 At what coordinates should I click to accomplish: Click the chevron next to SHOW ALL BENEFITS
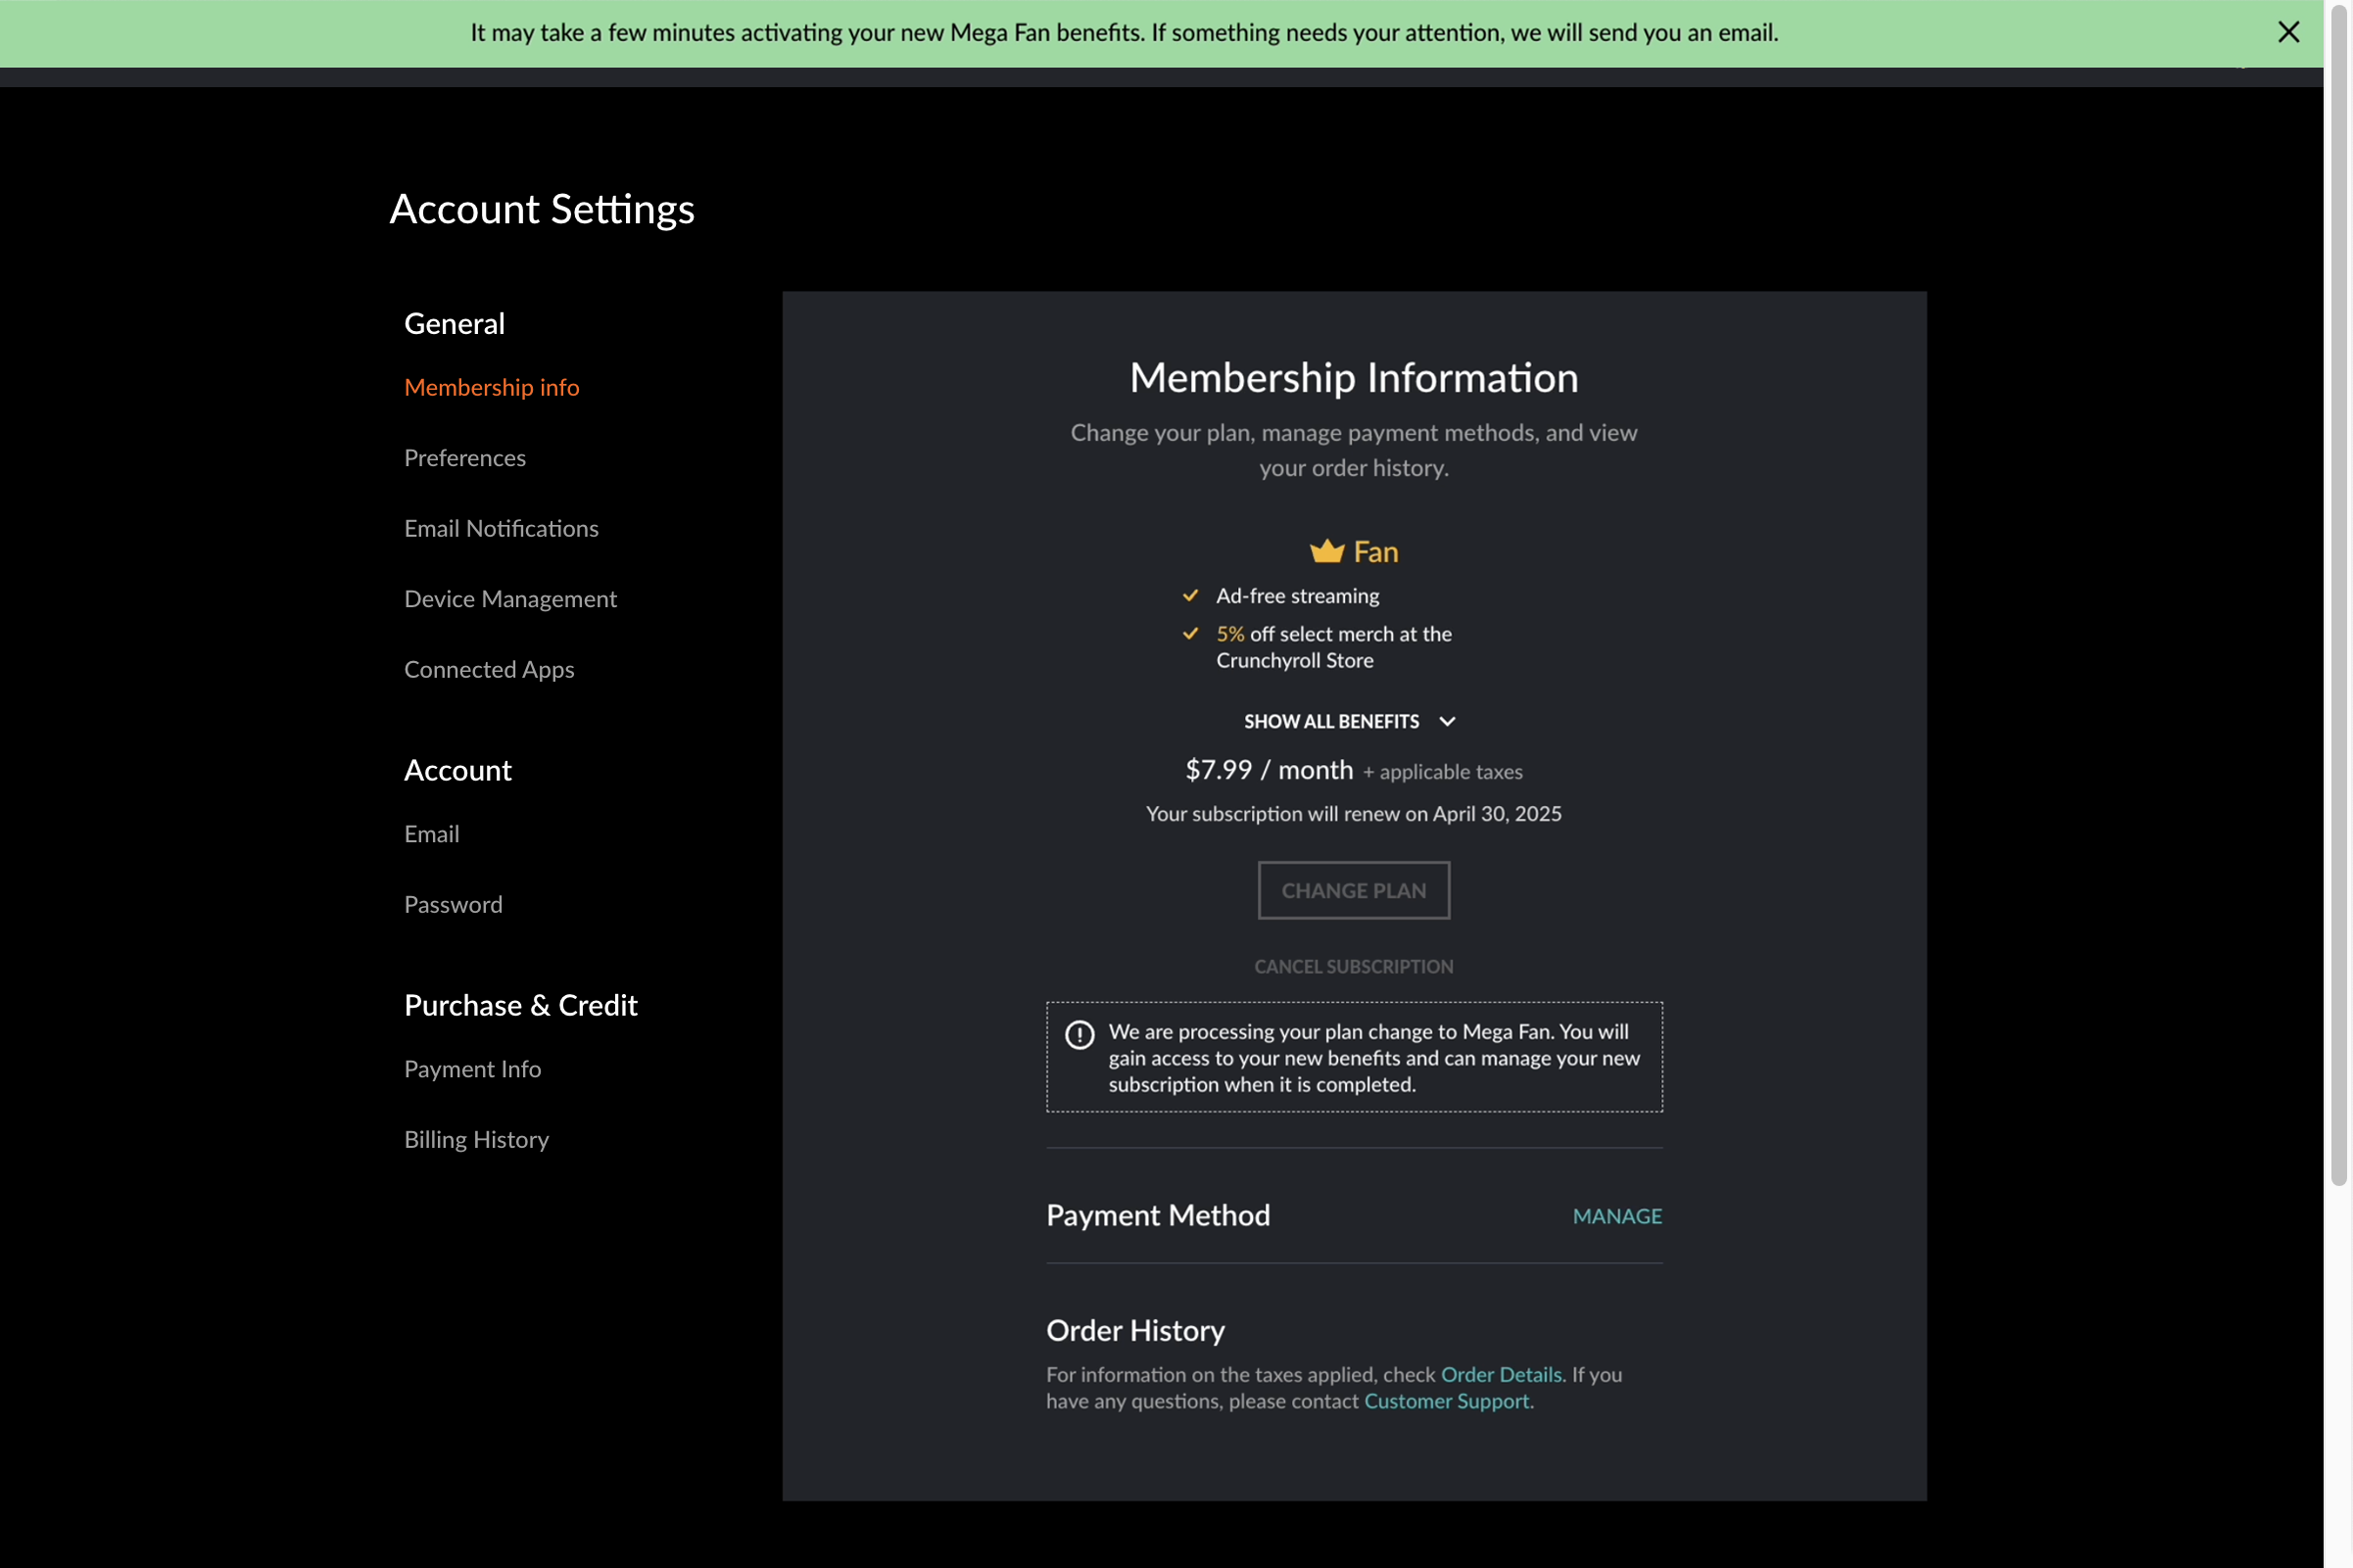point(1447,720)
